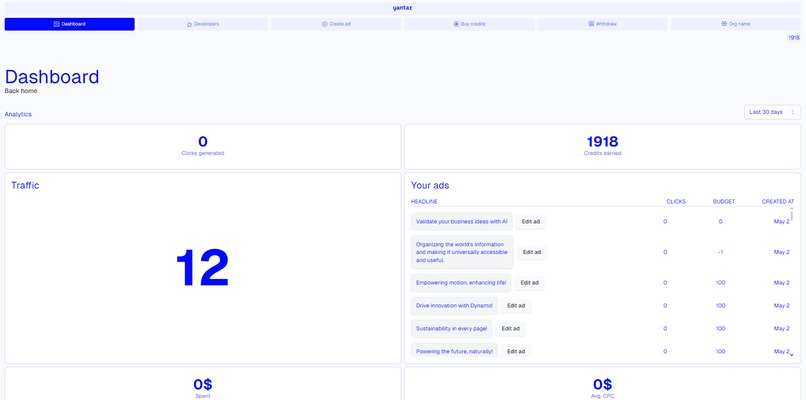
Task: Click the Your ads heading
Action: 430,186
